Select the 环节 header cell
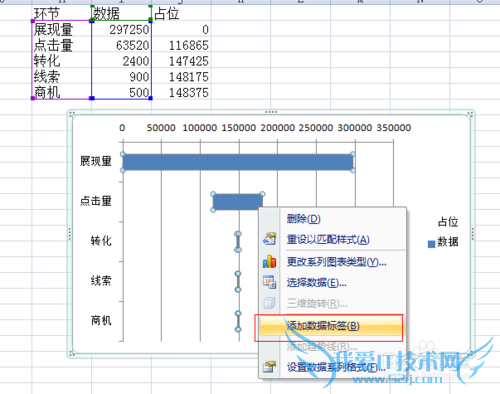 coord(62,13)
